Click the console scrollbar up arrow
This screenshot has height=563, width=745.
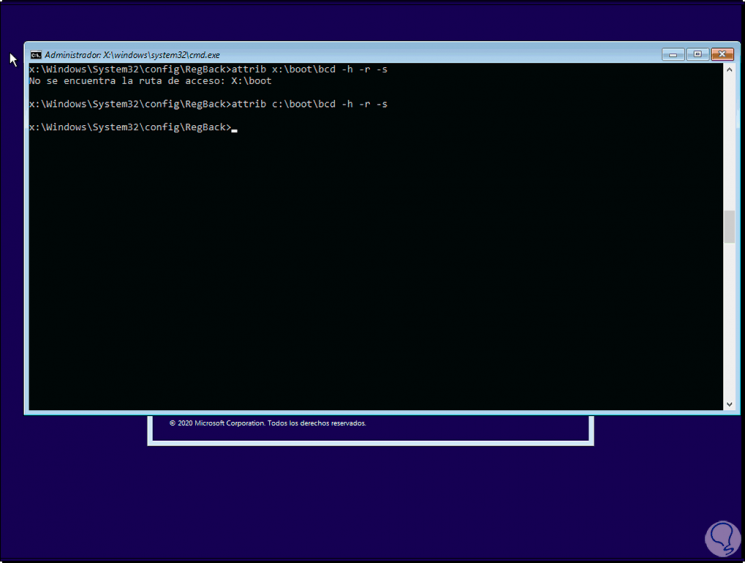click(x=729, y=70)
